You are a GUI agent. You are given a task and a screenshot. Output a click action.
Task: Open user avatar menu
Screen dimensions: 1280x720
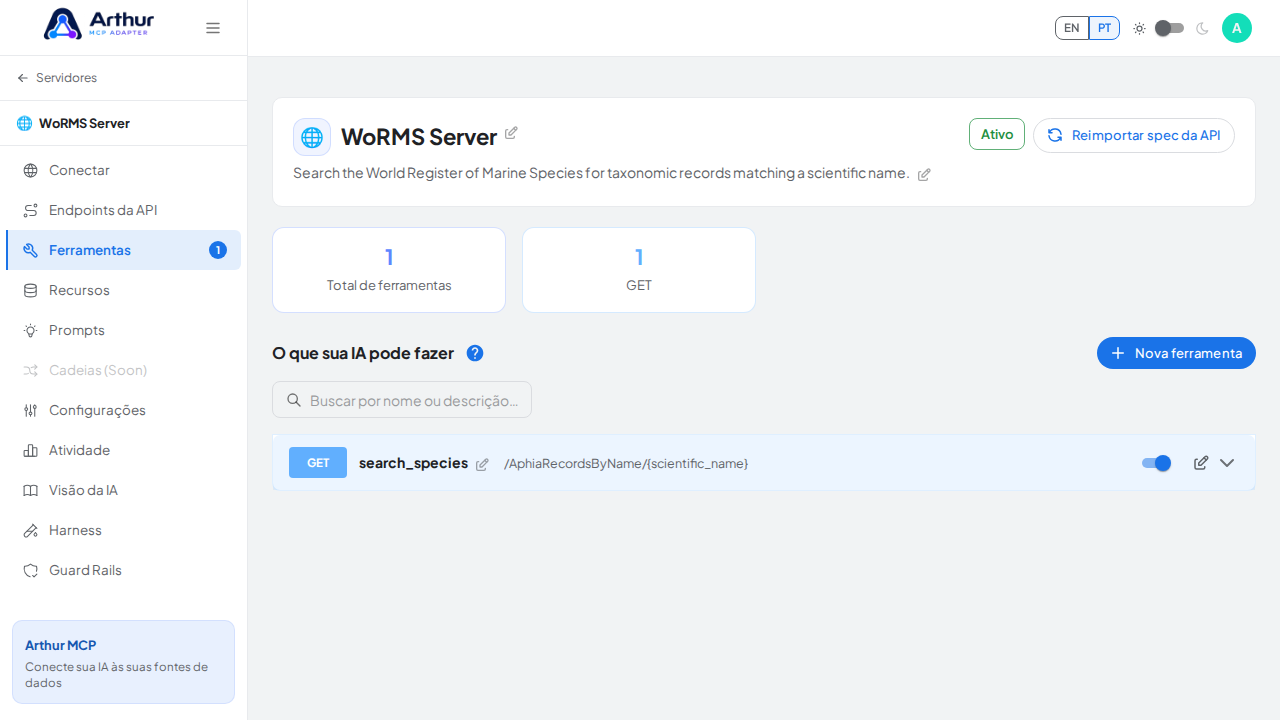click(x=1237, y=28)
